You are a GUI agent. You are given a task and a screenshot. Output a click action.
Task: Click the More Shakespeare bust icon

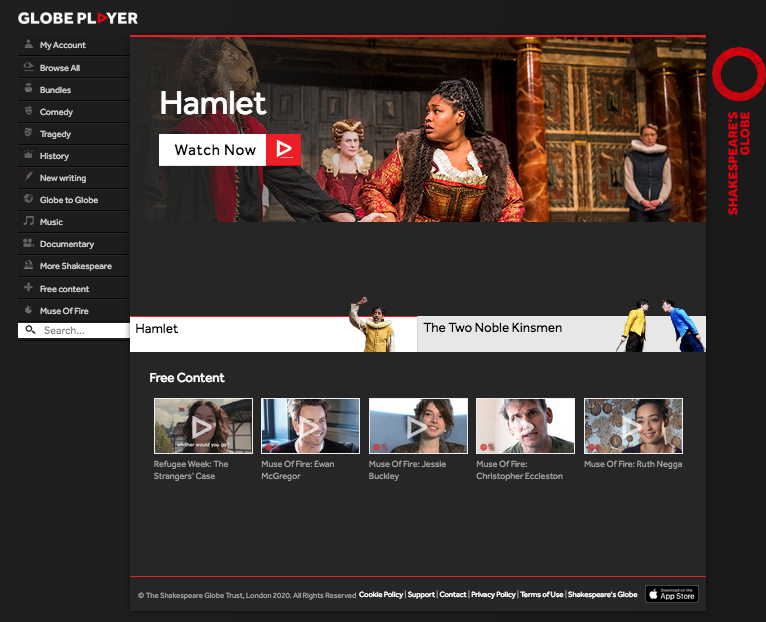click(29, 265)
